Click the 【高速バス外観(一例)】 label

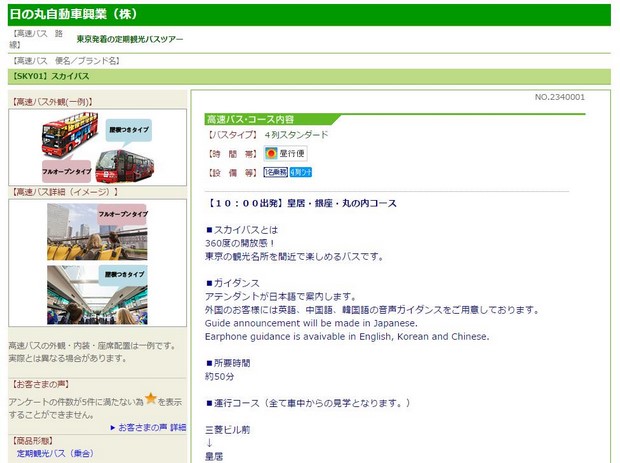point(52,102)
